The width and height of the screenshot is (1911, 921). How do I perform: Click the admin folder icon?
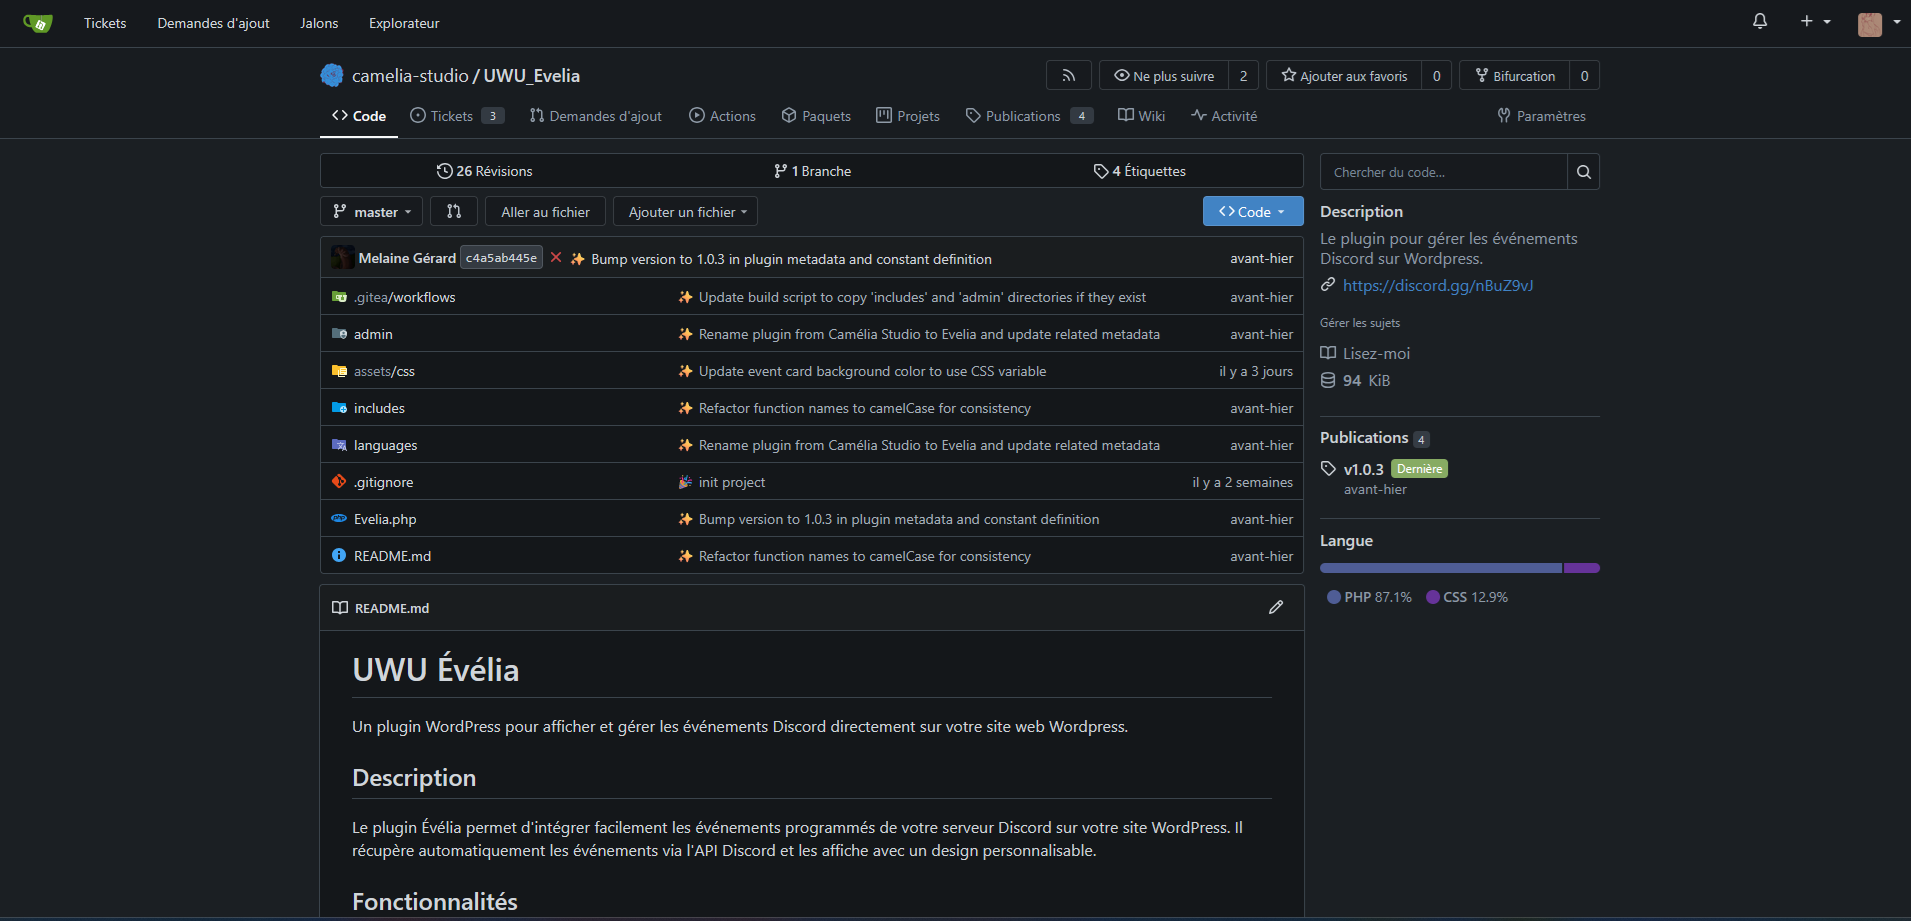click(339, 334)
